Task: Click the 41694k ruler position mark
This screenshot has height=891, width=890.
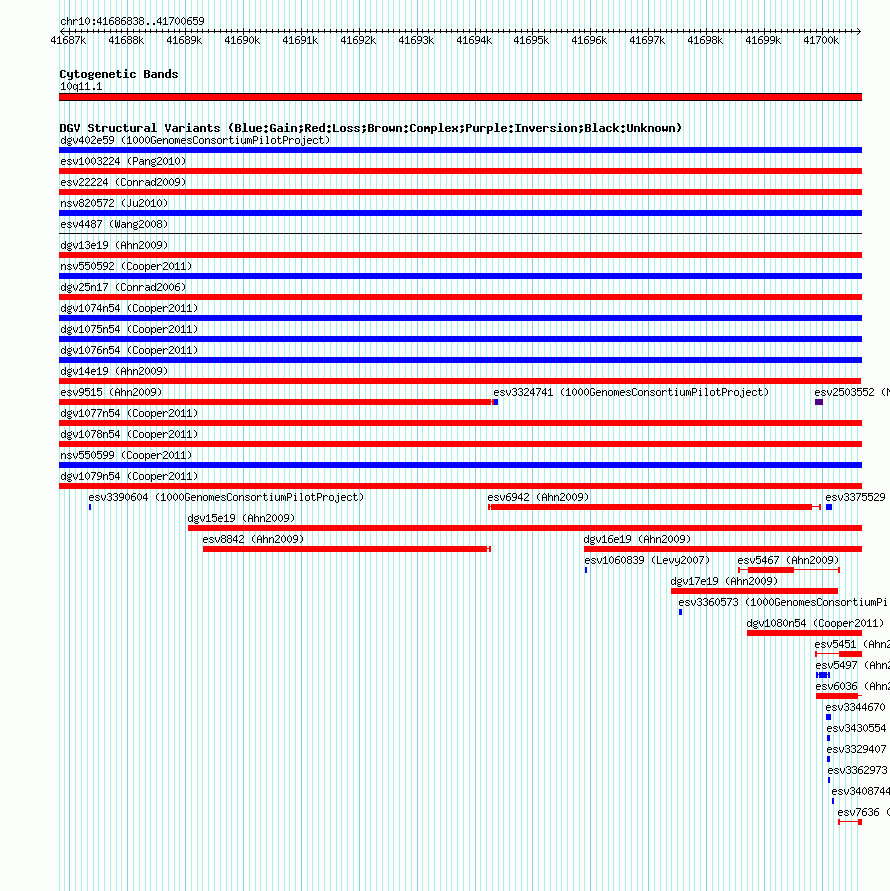Action: pyautogui.click(x=474, y=40)
